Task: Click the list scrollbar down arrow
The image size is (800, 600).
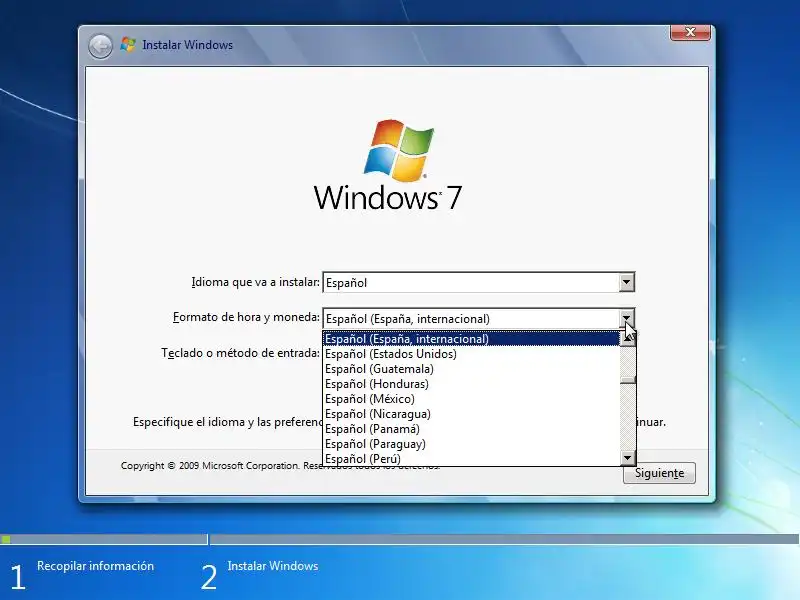Action: coord(628,458)
